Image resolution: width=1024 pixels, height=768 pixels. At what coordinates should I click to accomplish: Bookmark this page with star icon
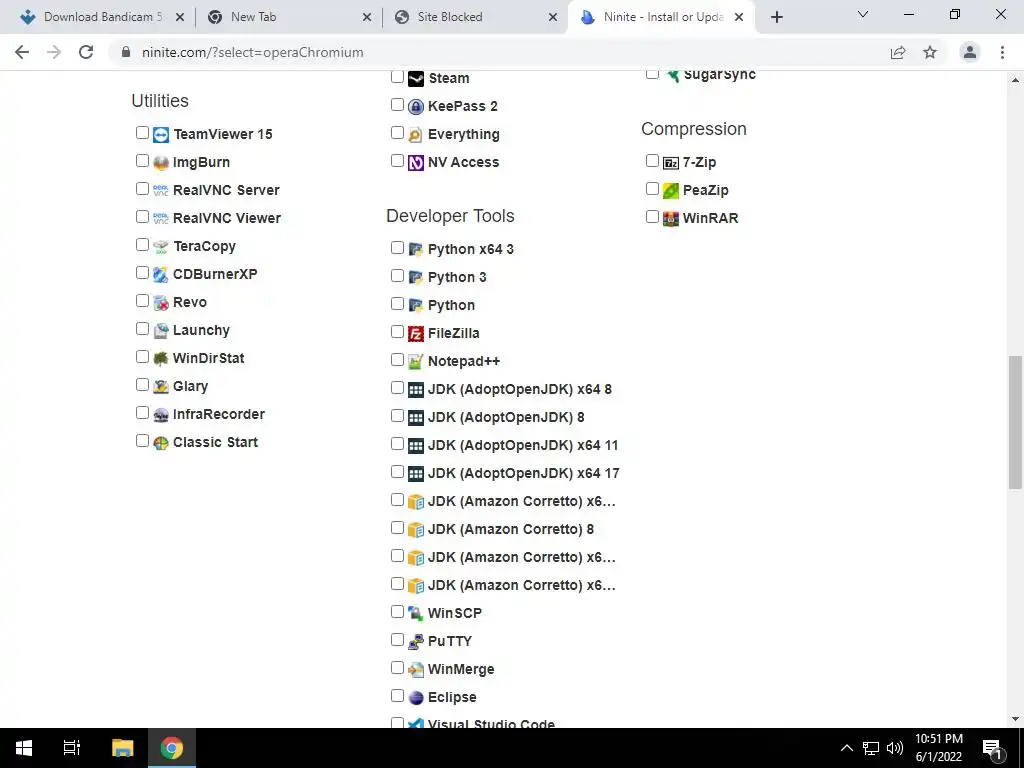point(930,52)
